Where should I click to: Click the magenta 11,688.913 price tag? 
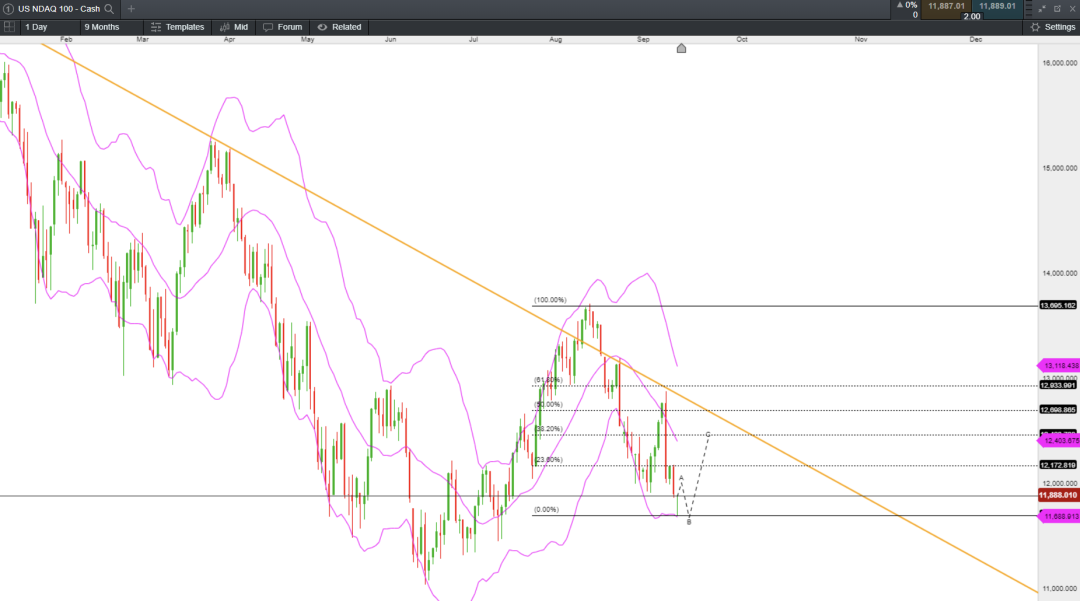point(1059,516)
